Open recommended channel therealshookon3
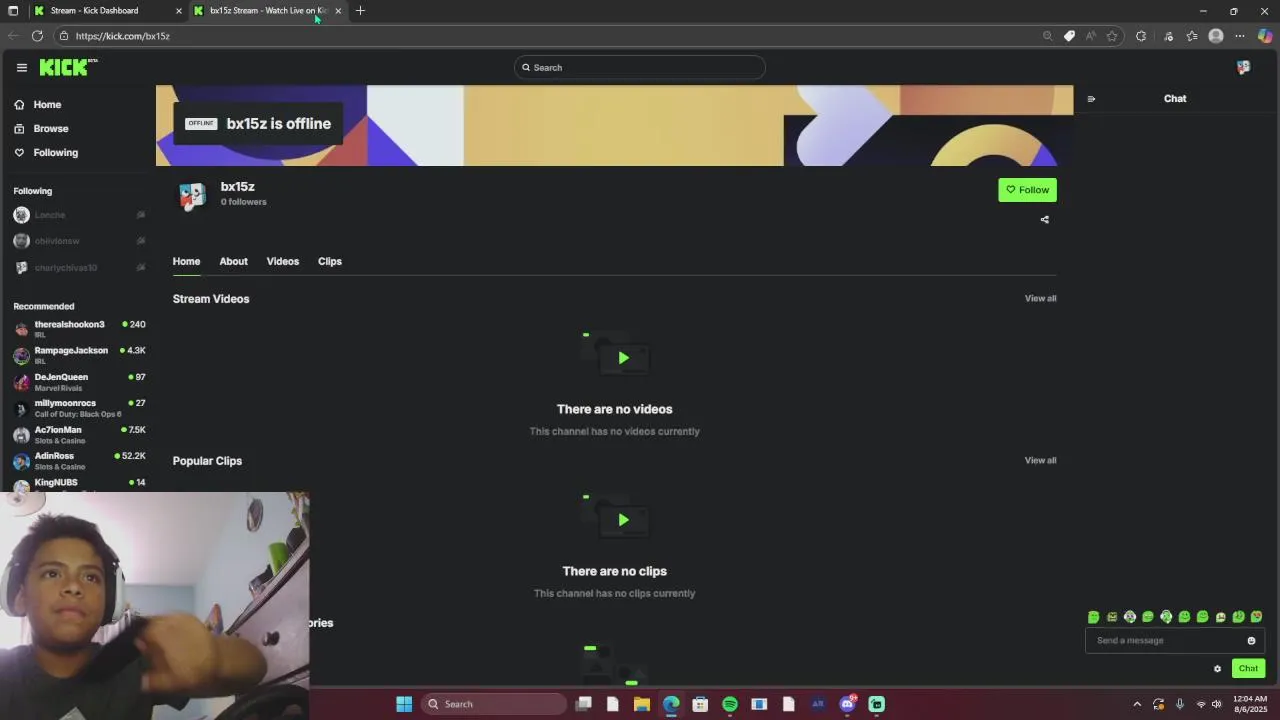 point(78,329)
